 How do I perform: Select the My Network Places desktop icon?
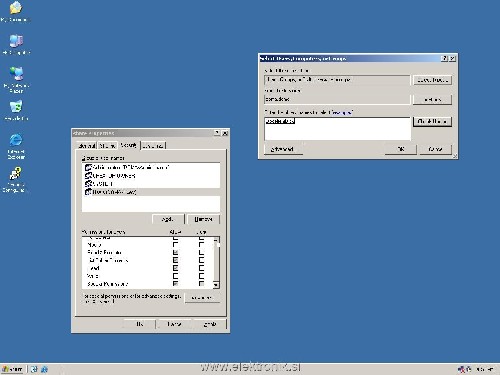[16, 80]
